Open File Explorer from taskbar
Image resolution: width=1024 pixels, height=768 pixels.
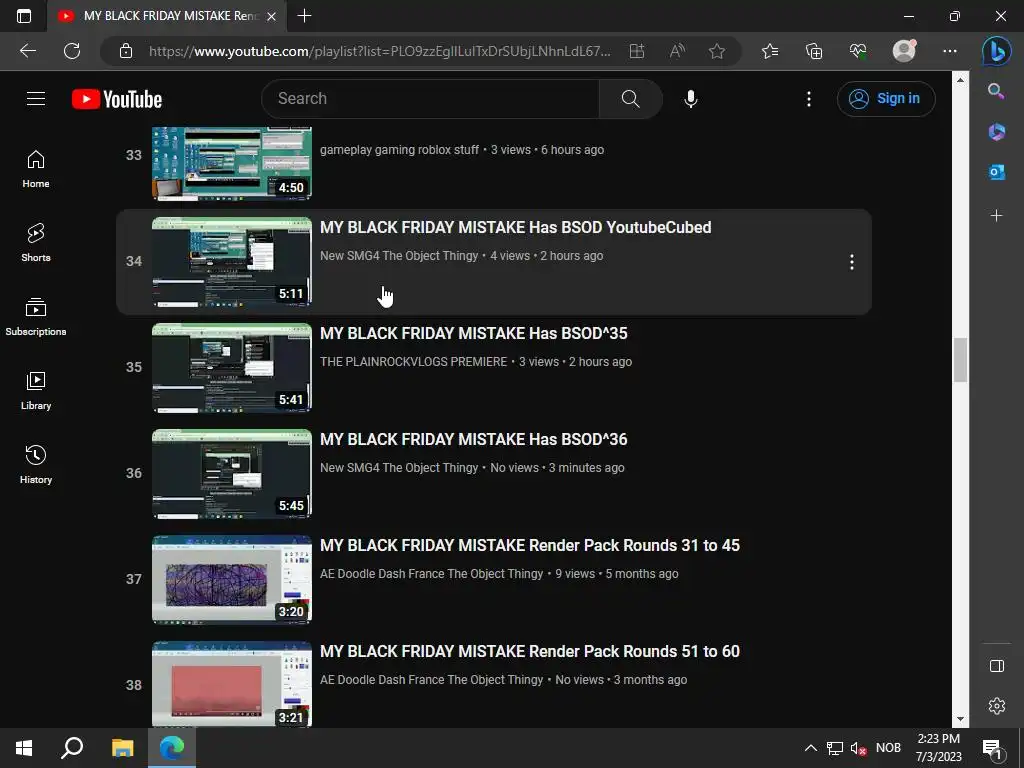tap(122, 748)
